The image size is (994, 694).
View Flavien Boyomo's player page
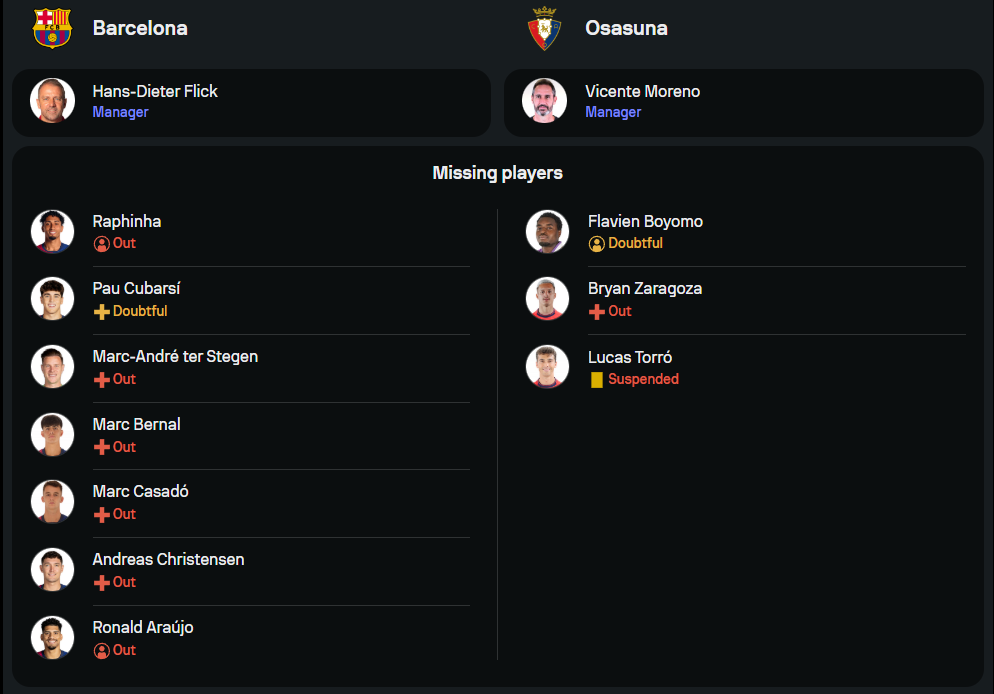tap(645, 222)
